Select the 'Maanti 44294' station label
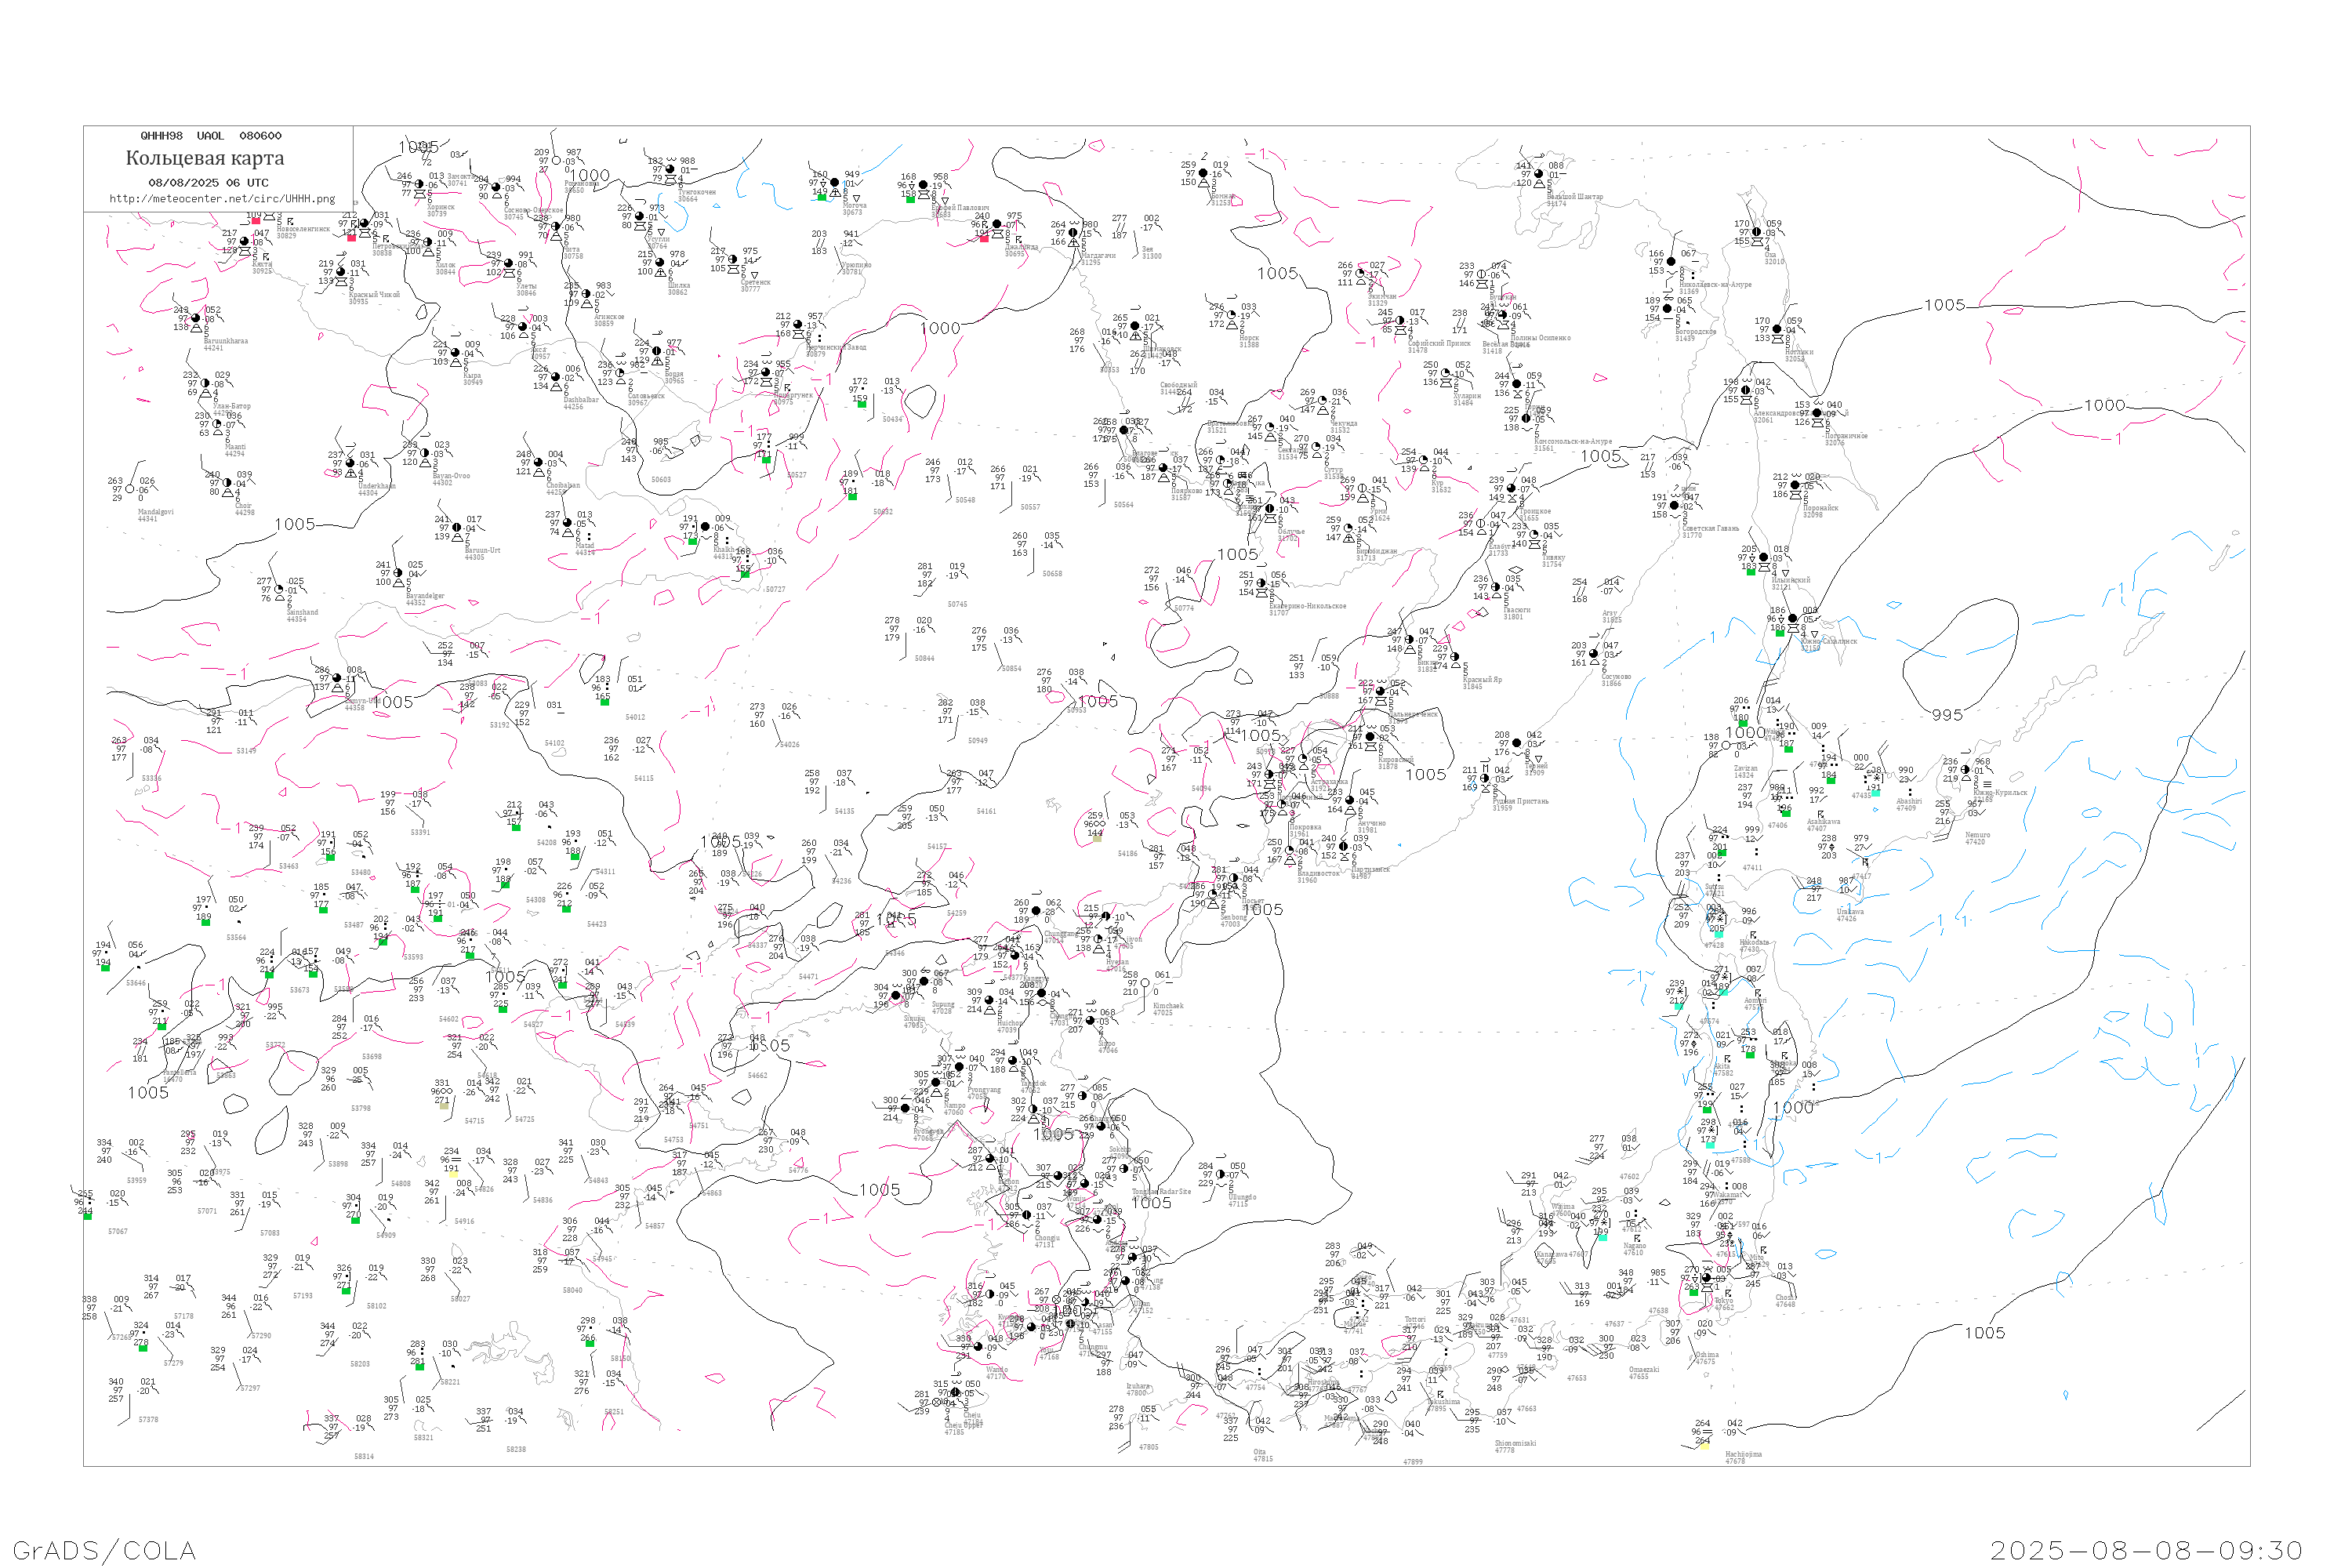The height and width of the screenshot is (1568, 2352). [235, 450]
